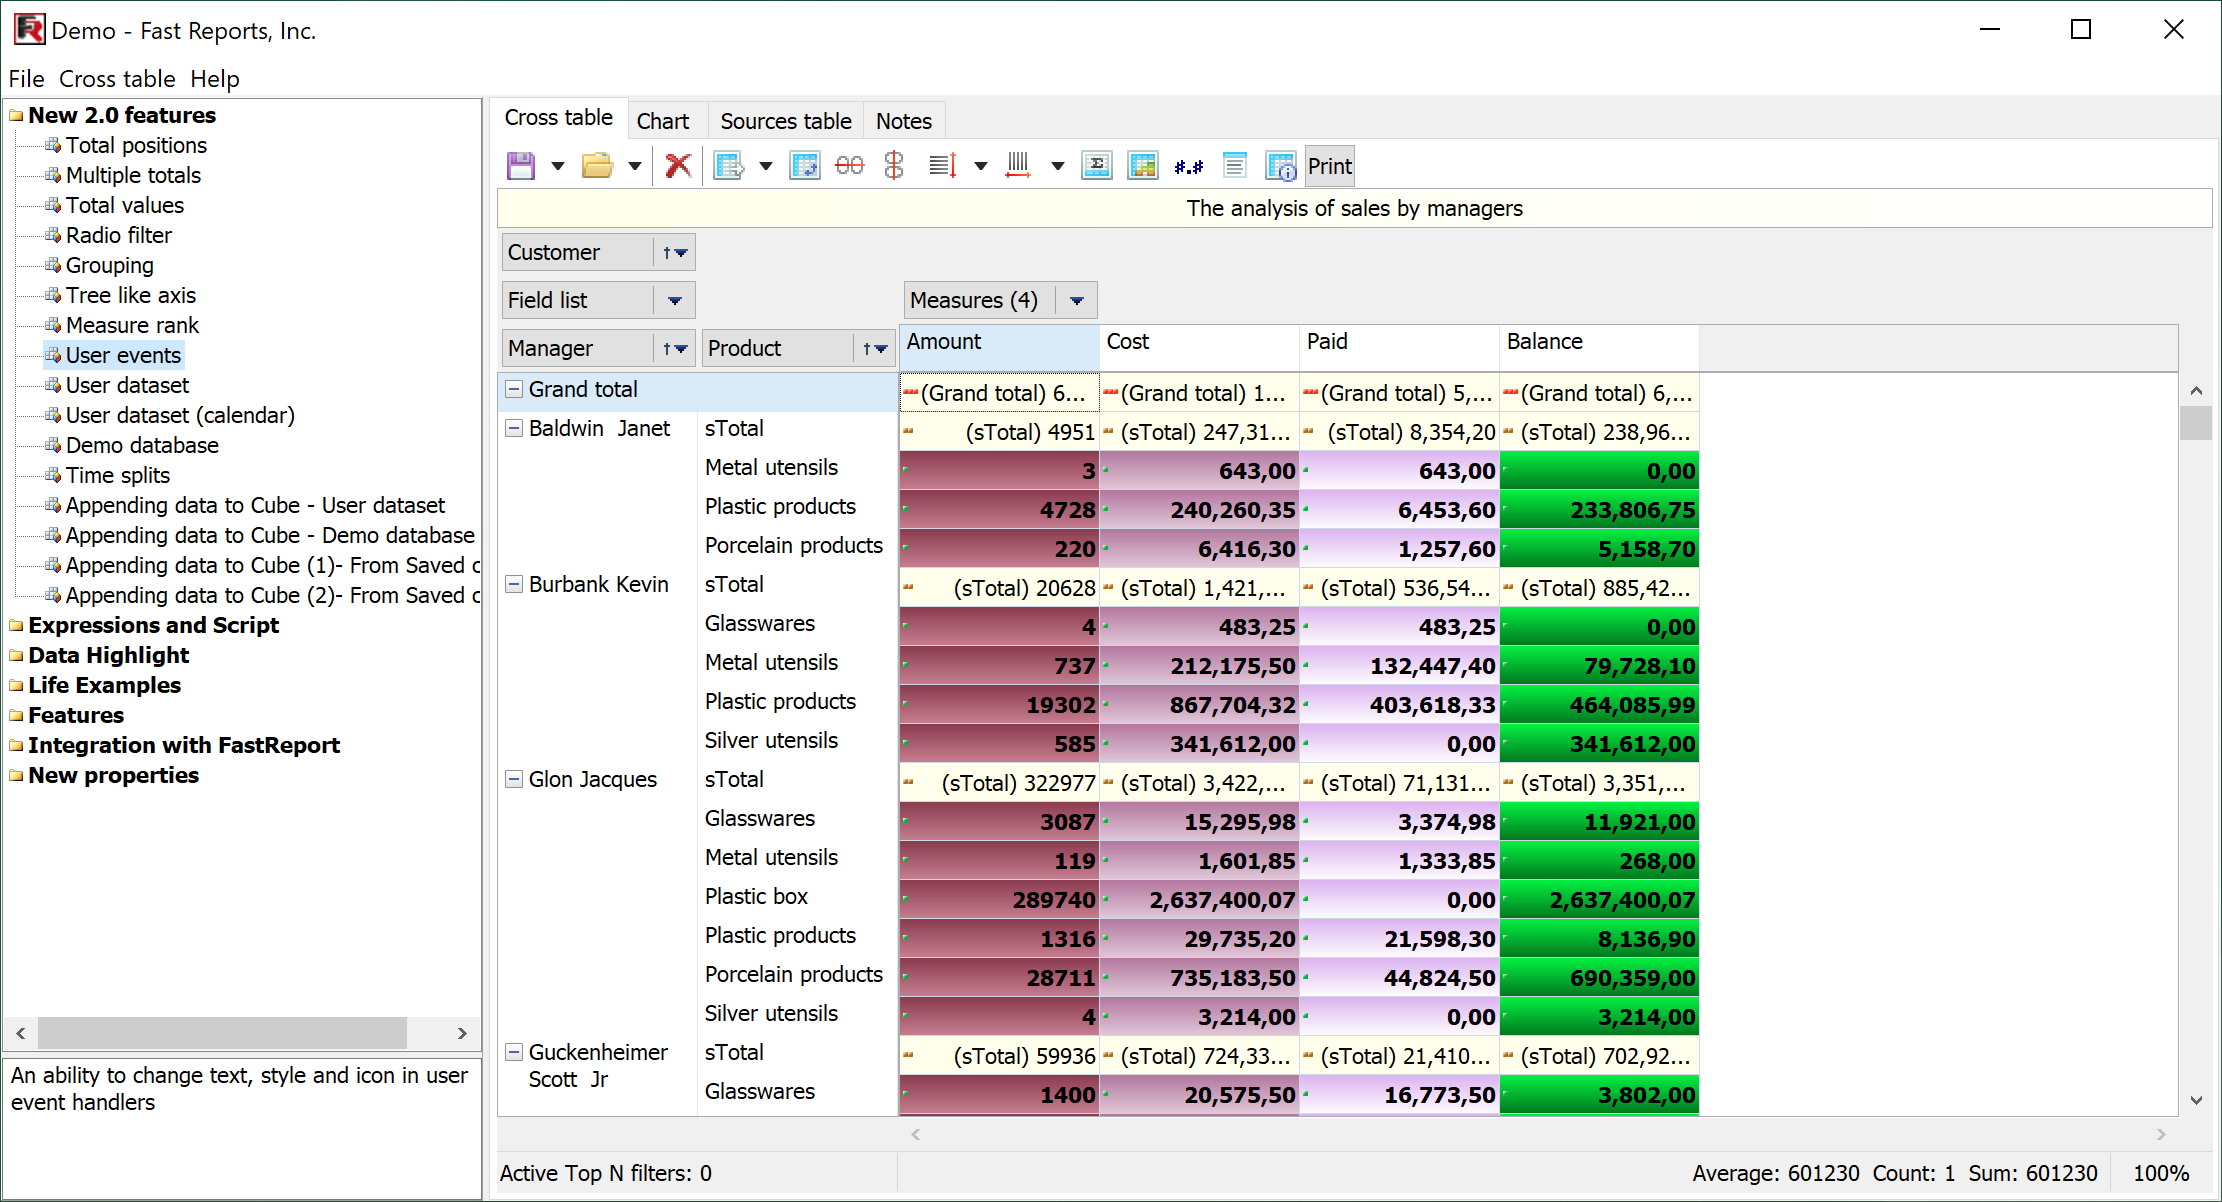Click the red X clear icon
Image resolution: width=2222 pixels, height=1202 pixels.
coord(678,166)
